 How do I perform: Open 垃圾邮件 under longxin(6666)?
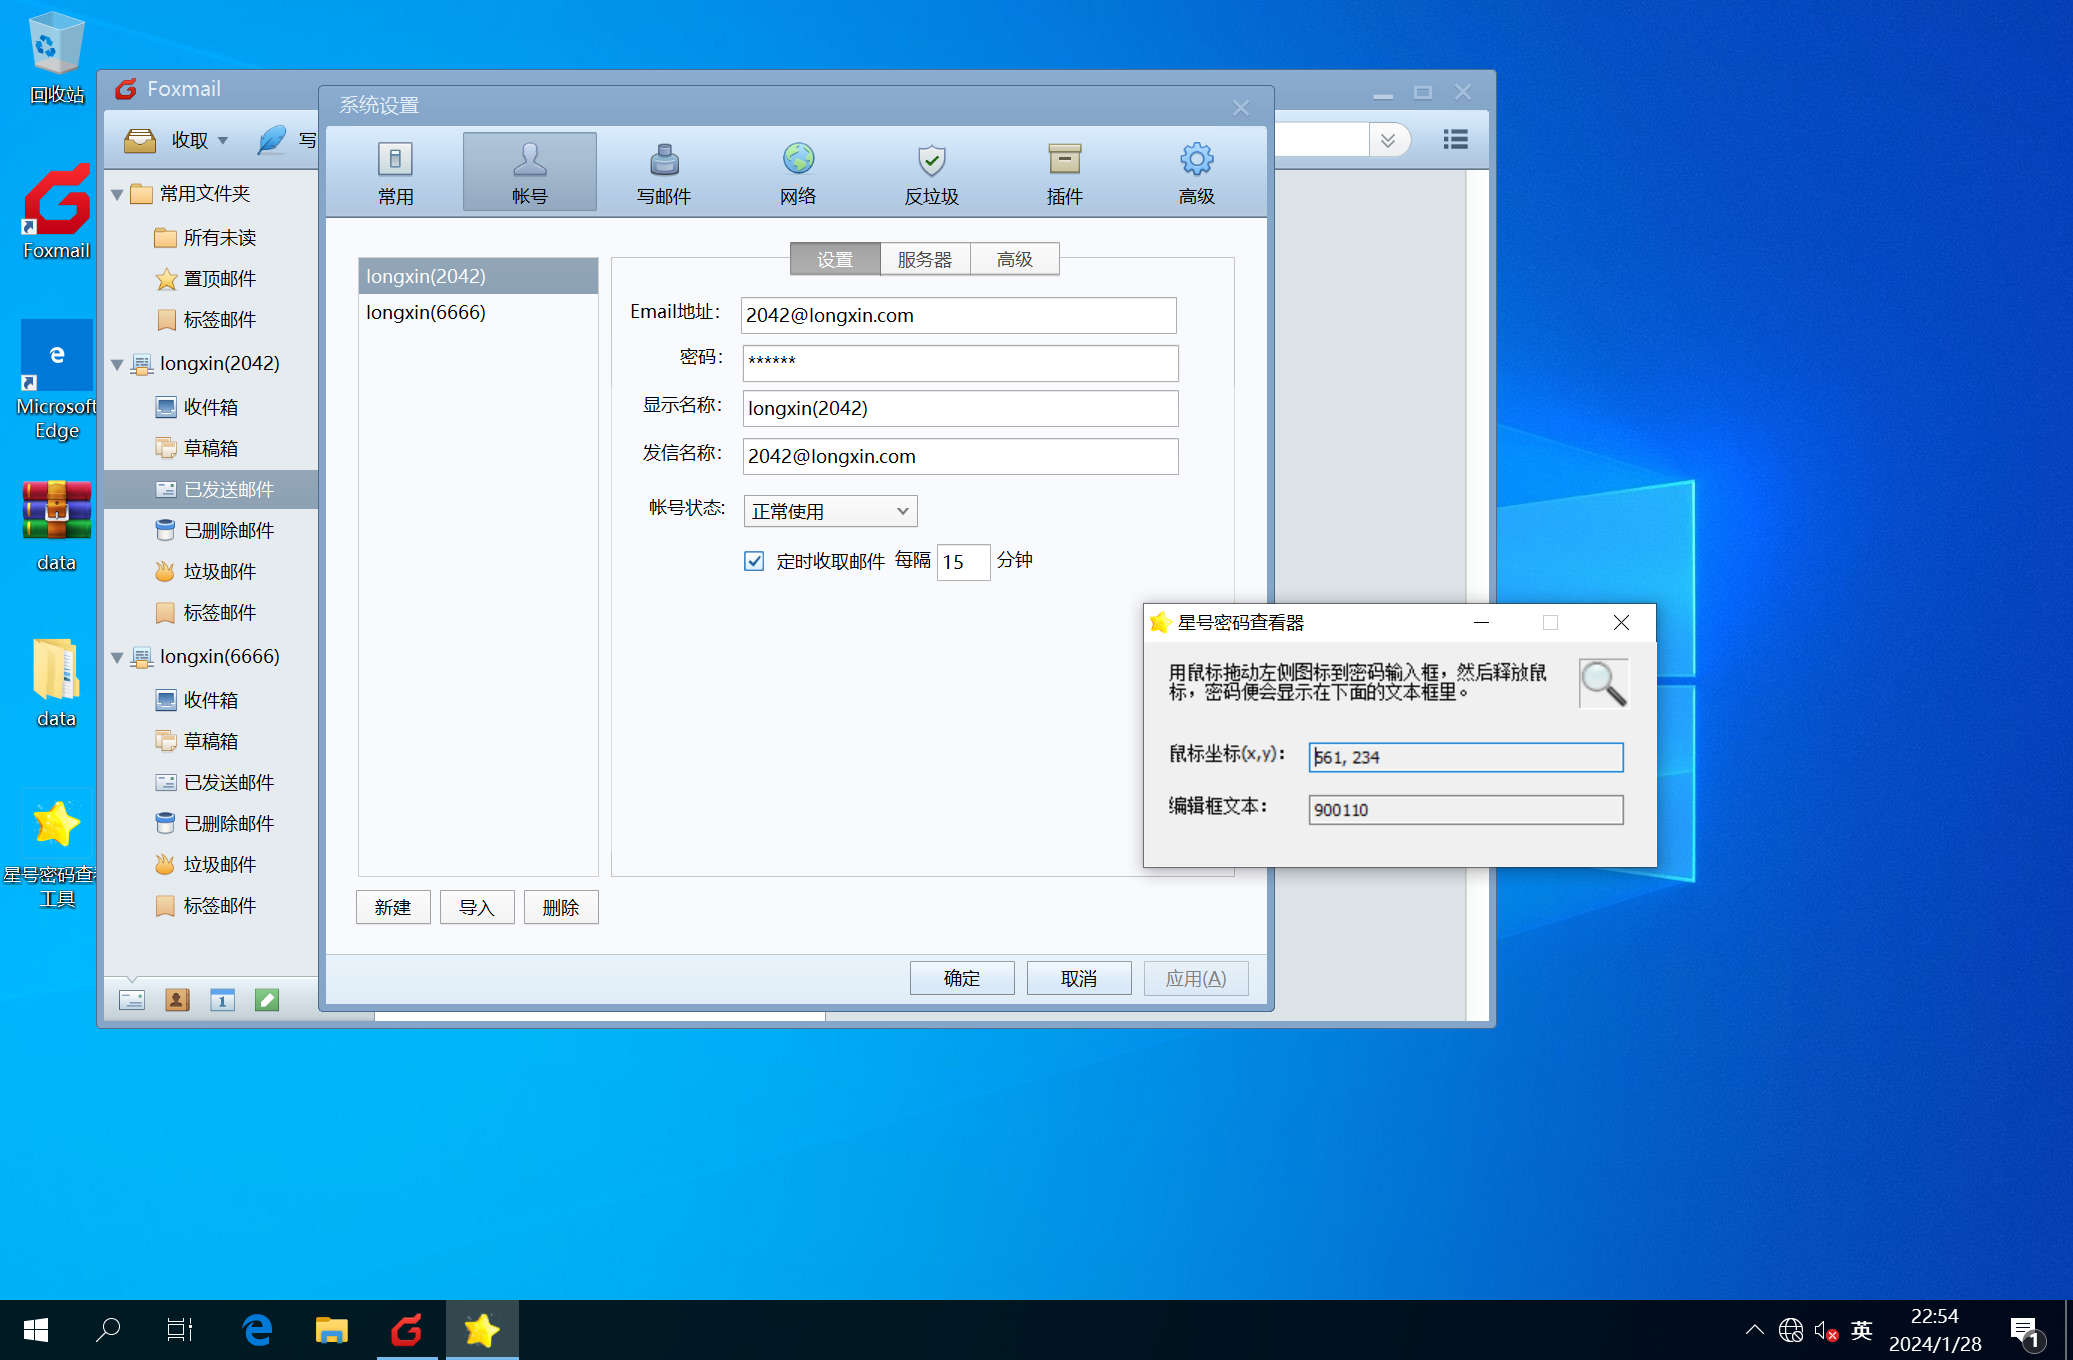[206, 864]
